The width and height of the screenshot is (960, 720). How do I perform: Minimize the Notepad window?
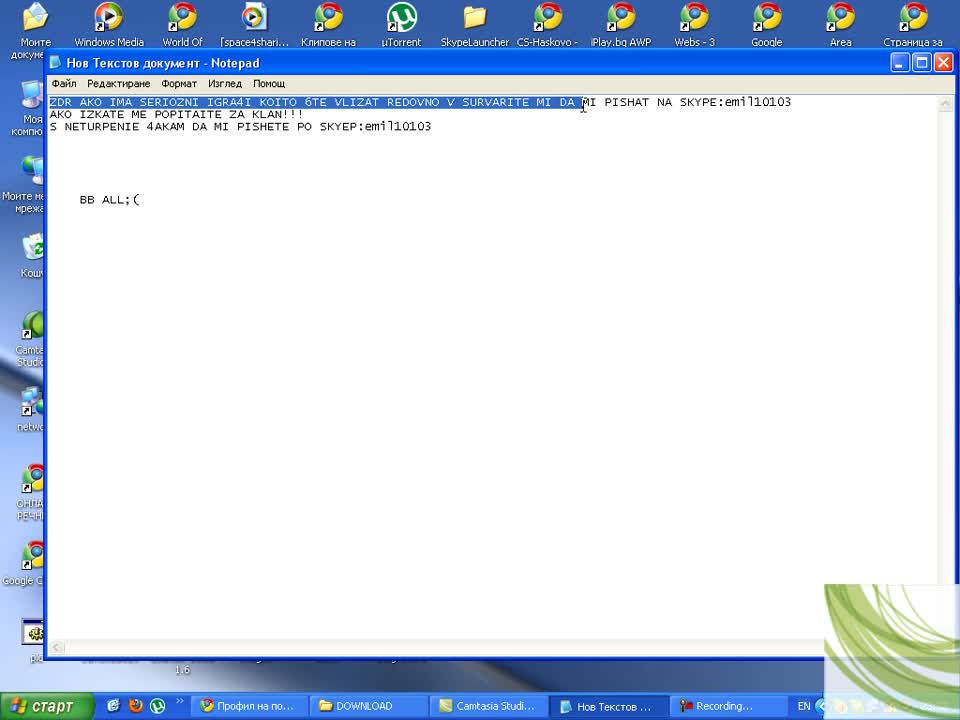pos(899,62)
